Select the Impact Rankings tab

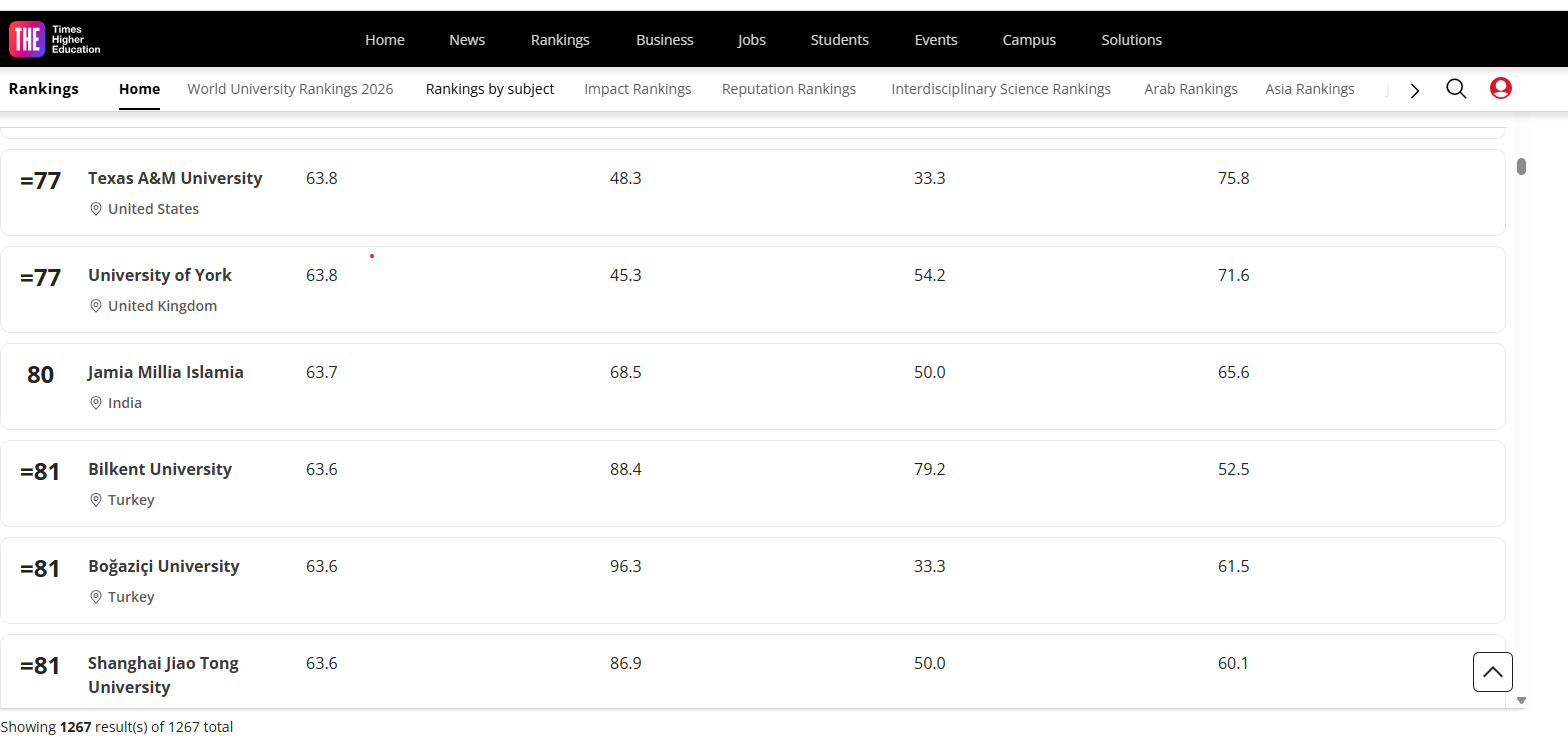(637, 89)
